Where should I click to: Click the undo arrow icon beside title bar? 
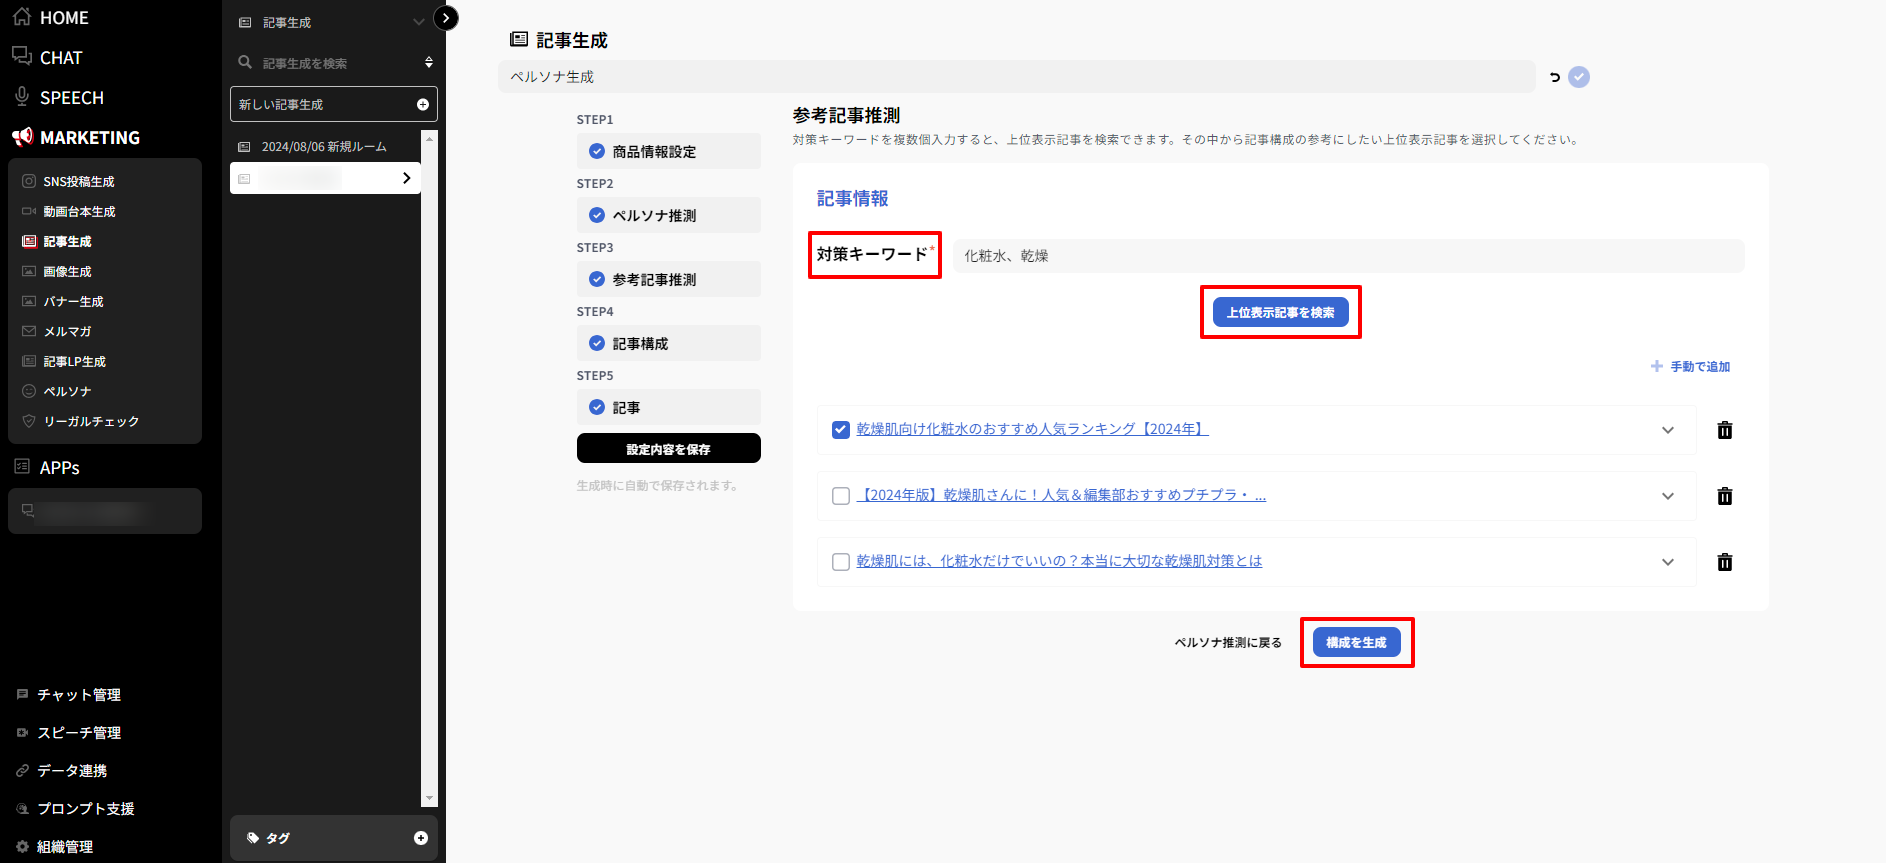[1554, 77]
